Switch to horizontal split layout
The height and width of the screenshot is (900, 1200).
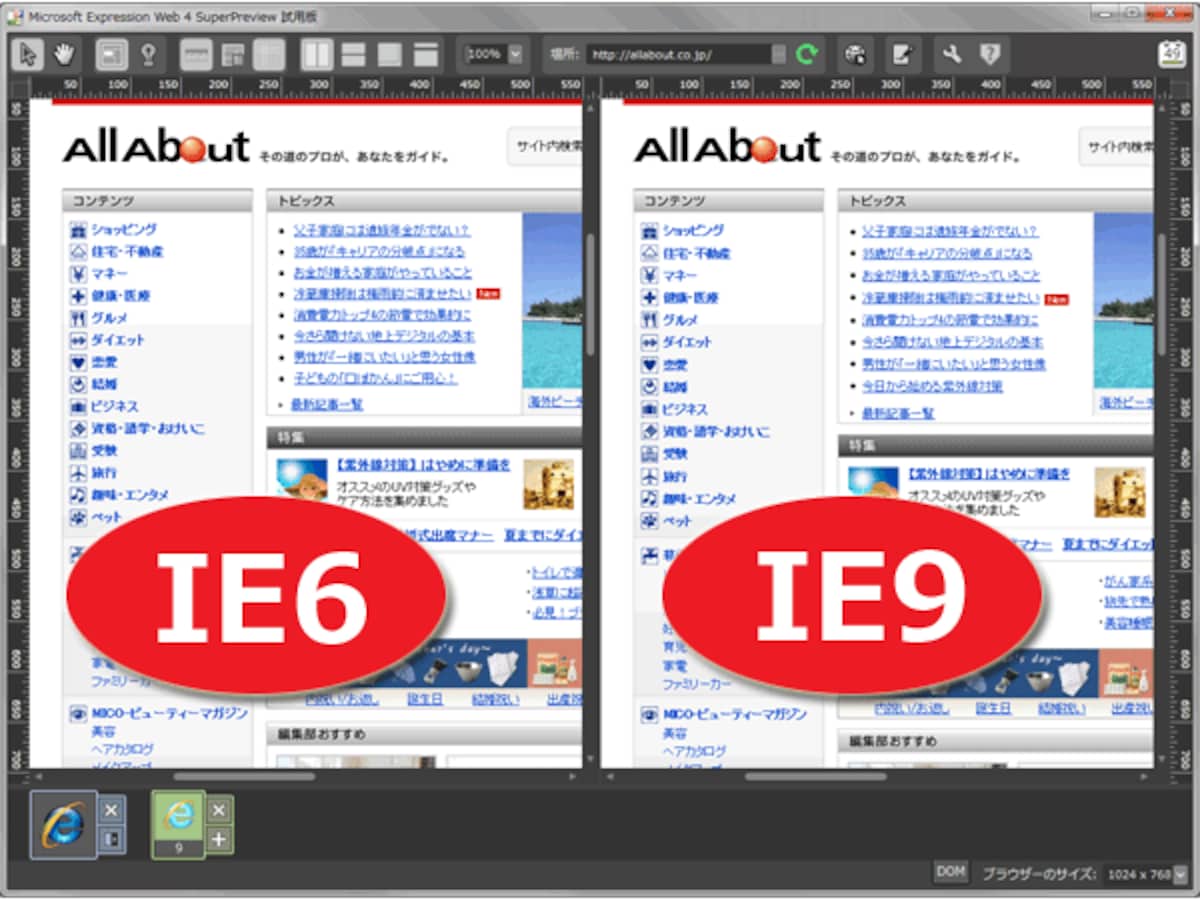coord(353,54)
